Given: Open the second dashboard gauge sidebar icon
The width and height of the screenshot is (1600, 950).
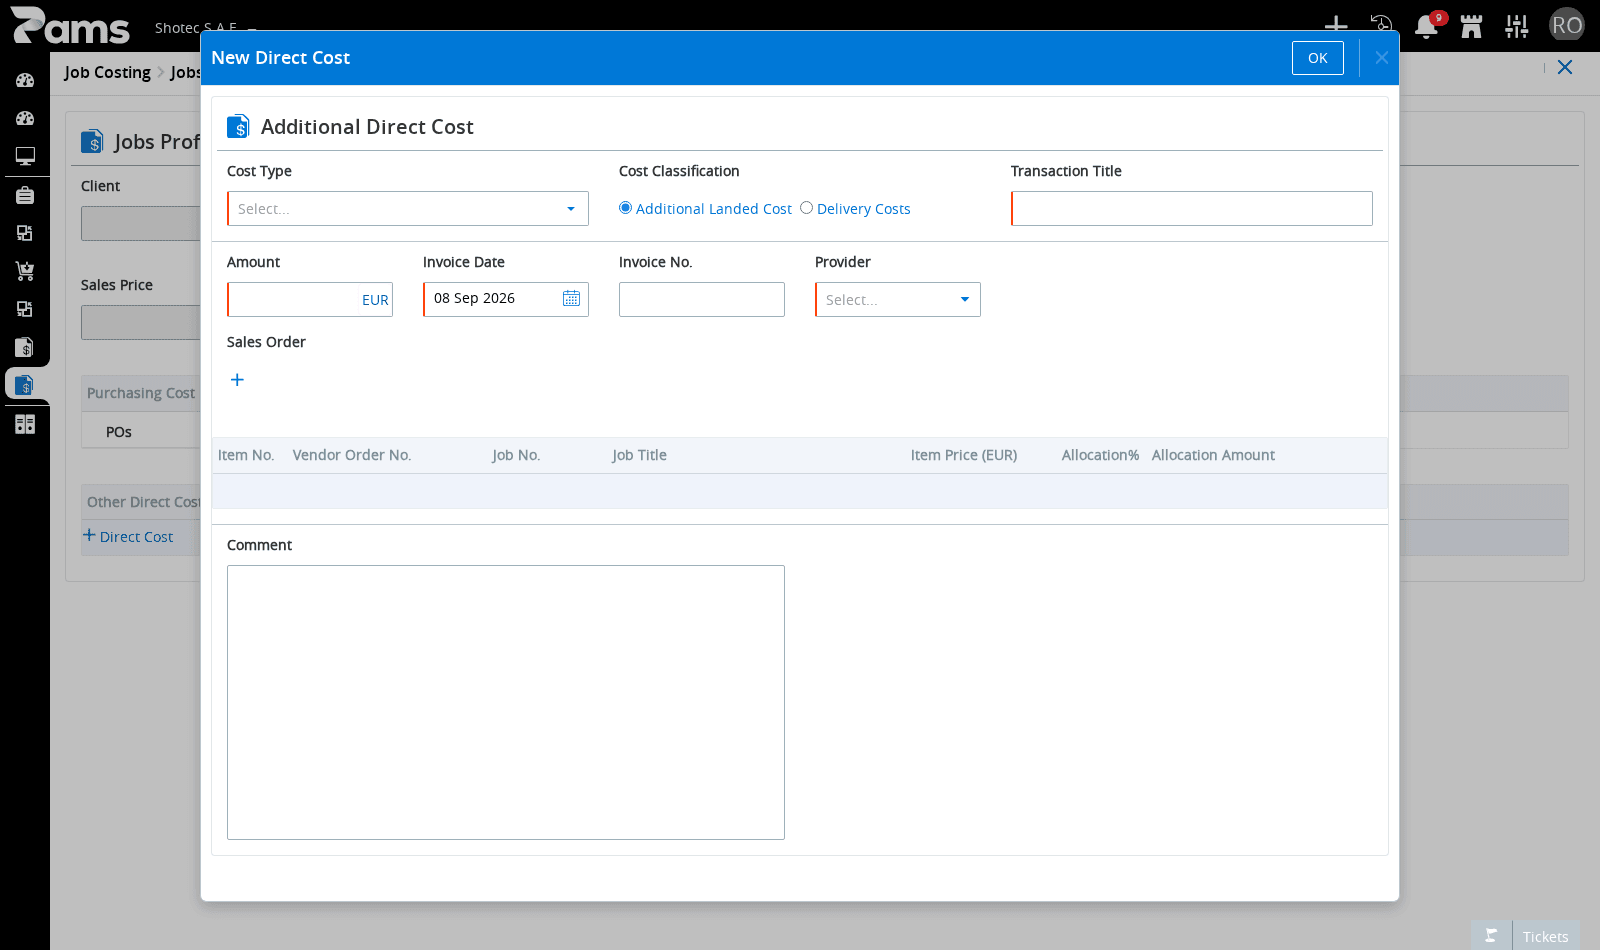Looking at the screenshot, I should pos(25,118).
